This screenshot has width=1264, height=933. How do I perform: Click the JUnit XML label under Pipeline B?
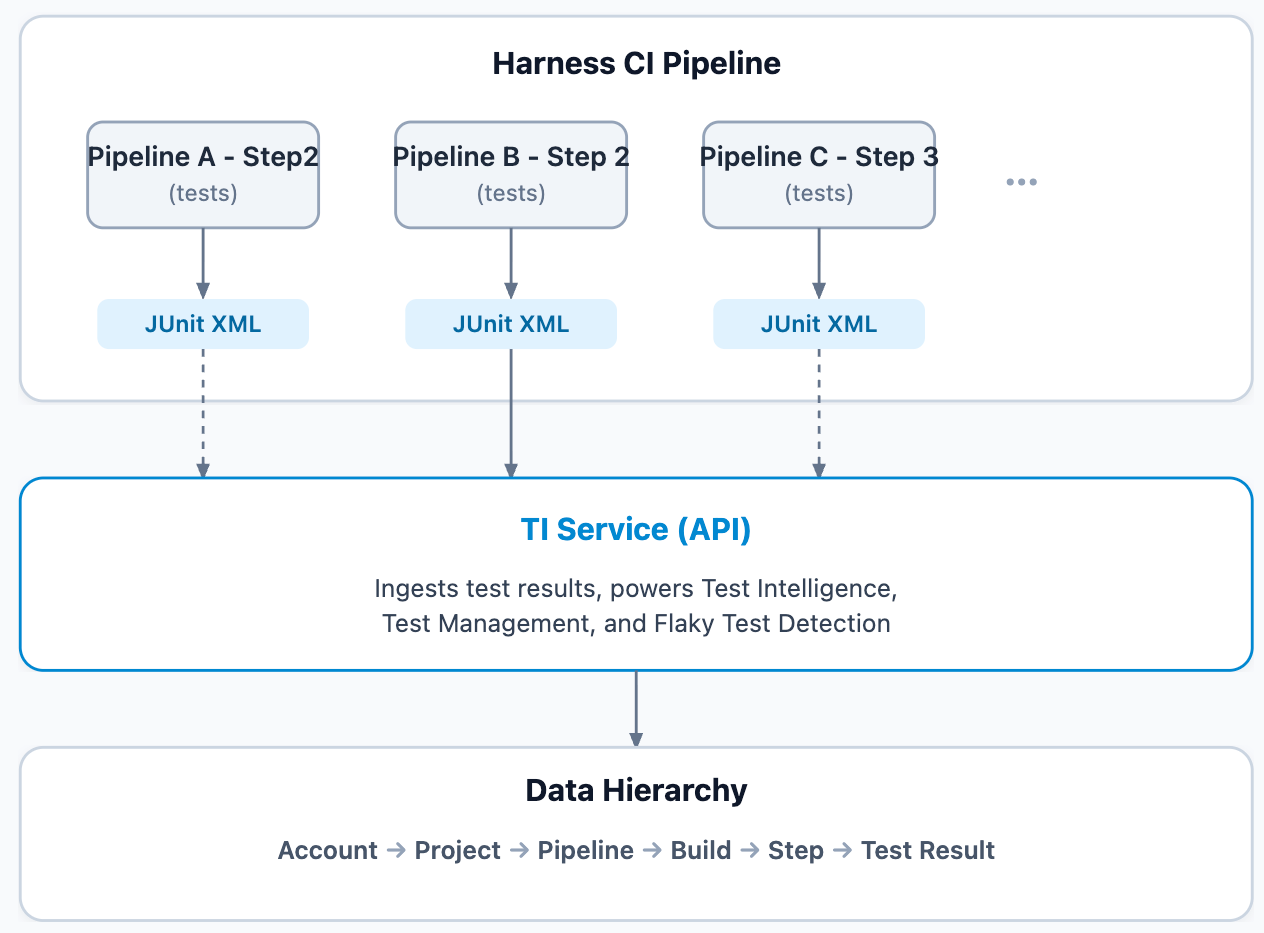click(511, 324)
